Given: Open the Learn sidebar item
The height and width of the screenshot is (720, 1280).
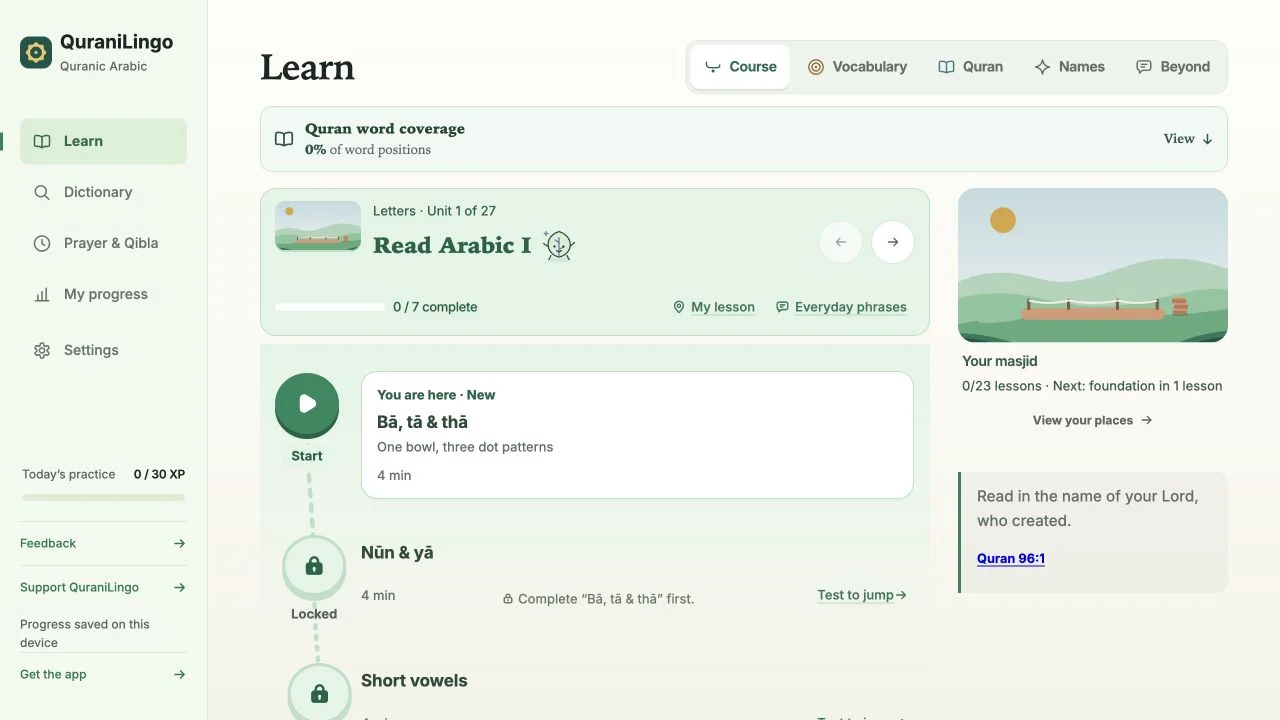Looking at the screenshot, I should point(103,141).
